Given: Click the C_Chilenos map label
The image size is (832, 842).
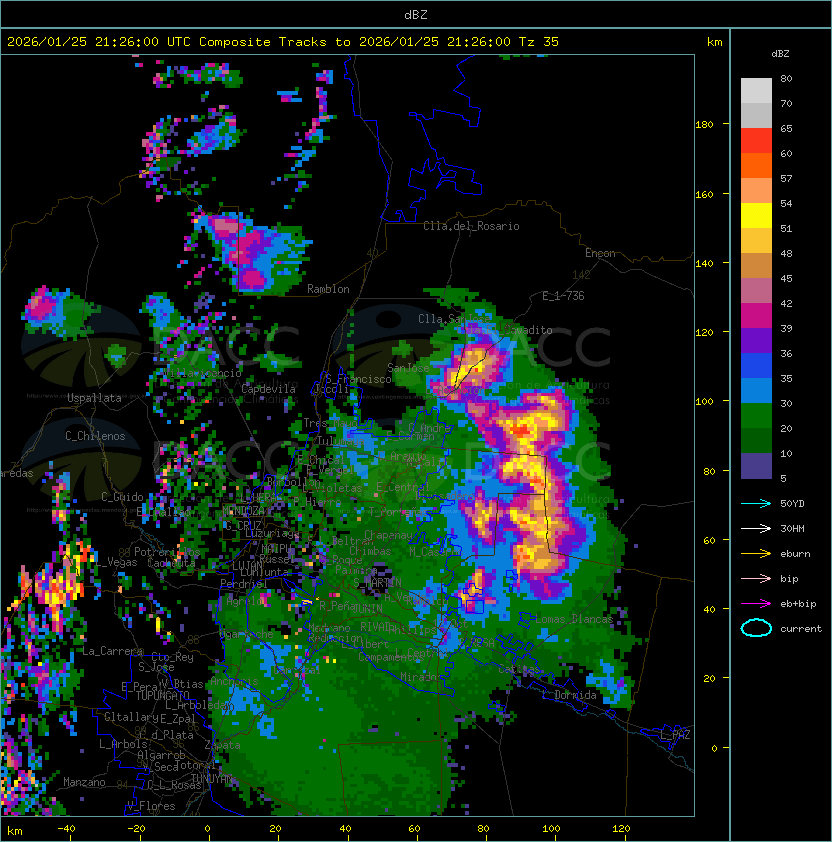Looking at the screenshot, I should pyautogui.click(x=95, y=436).
